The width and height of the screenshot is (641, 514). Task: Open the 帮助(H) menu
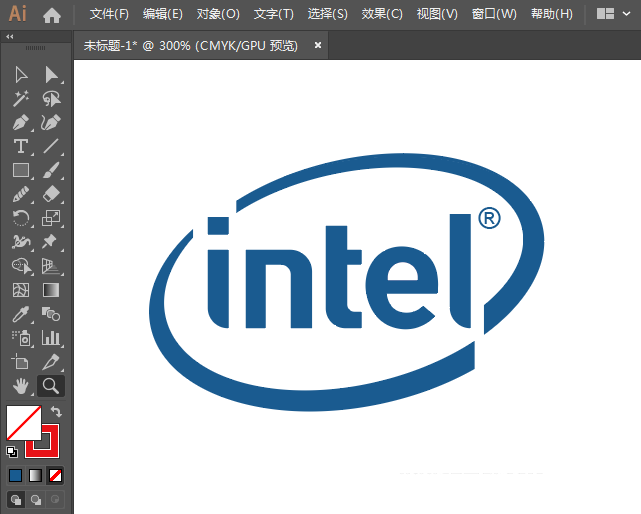pos(551,14)
